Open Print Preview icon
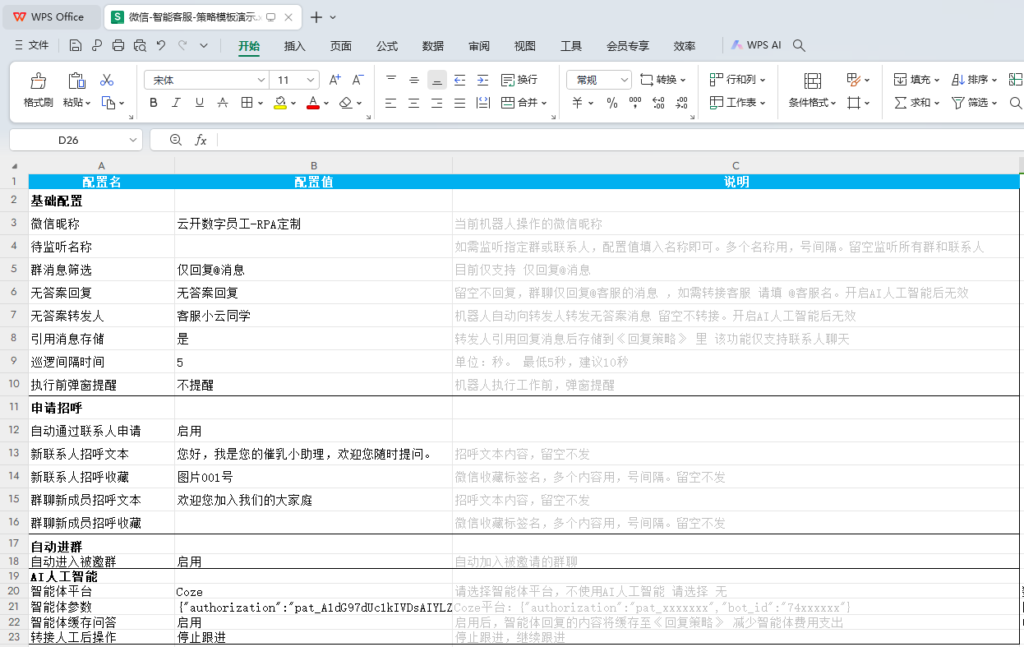Viewport: 1024px width, 647px height. (140, 45)
